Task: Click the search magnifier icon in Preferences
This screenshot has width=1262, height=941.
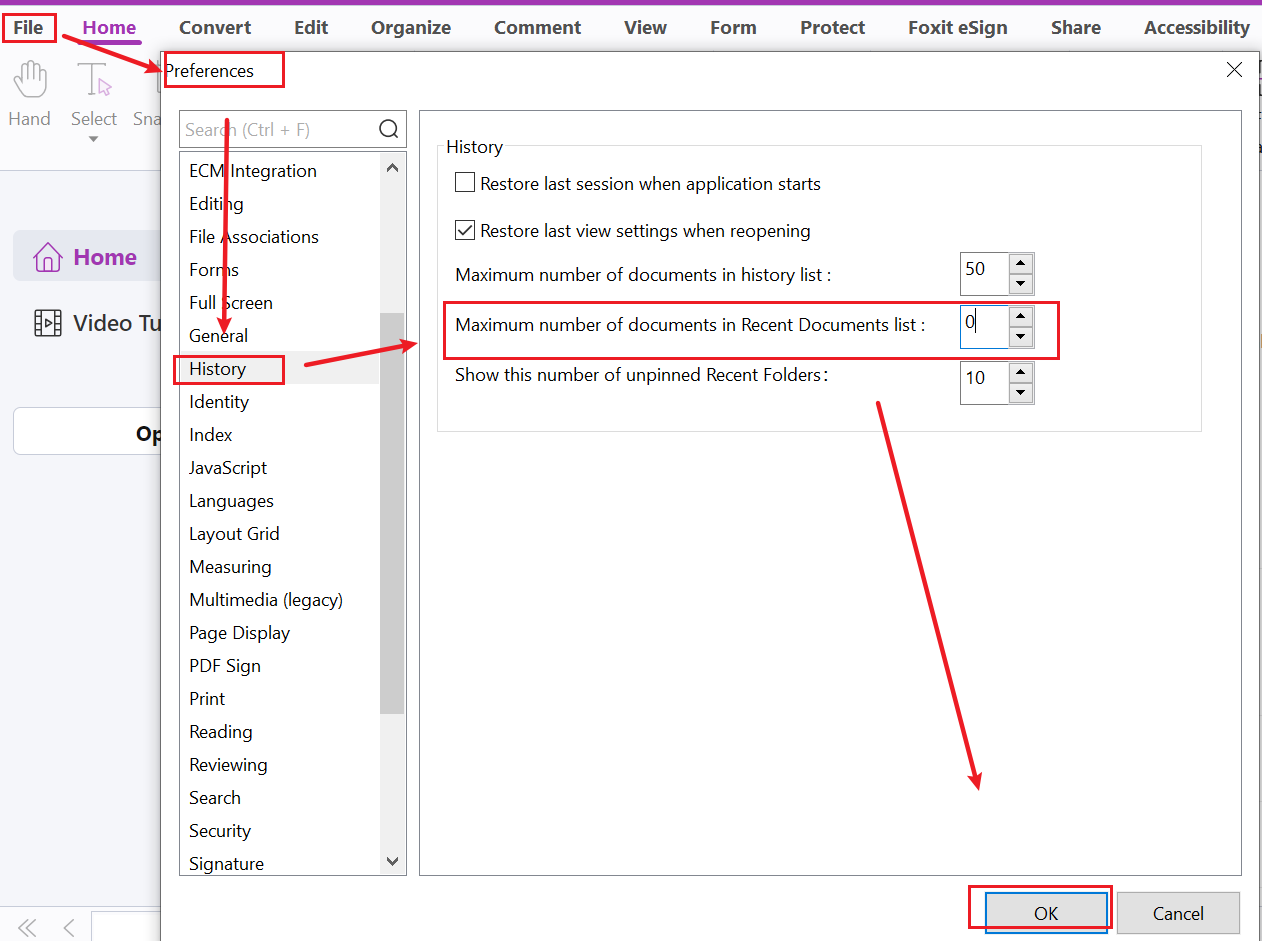Action: (x=389, y=129)
